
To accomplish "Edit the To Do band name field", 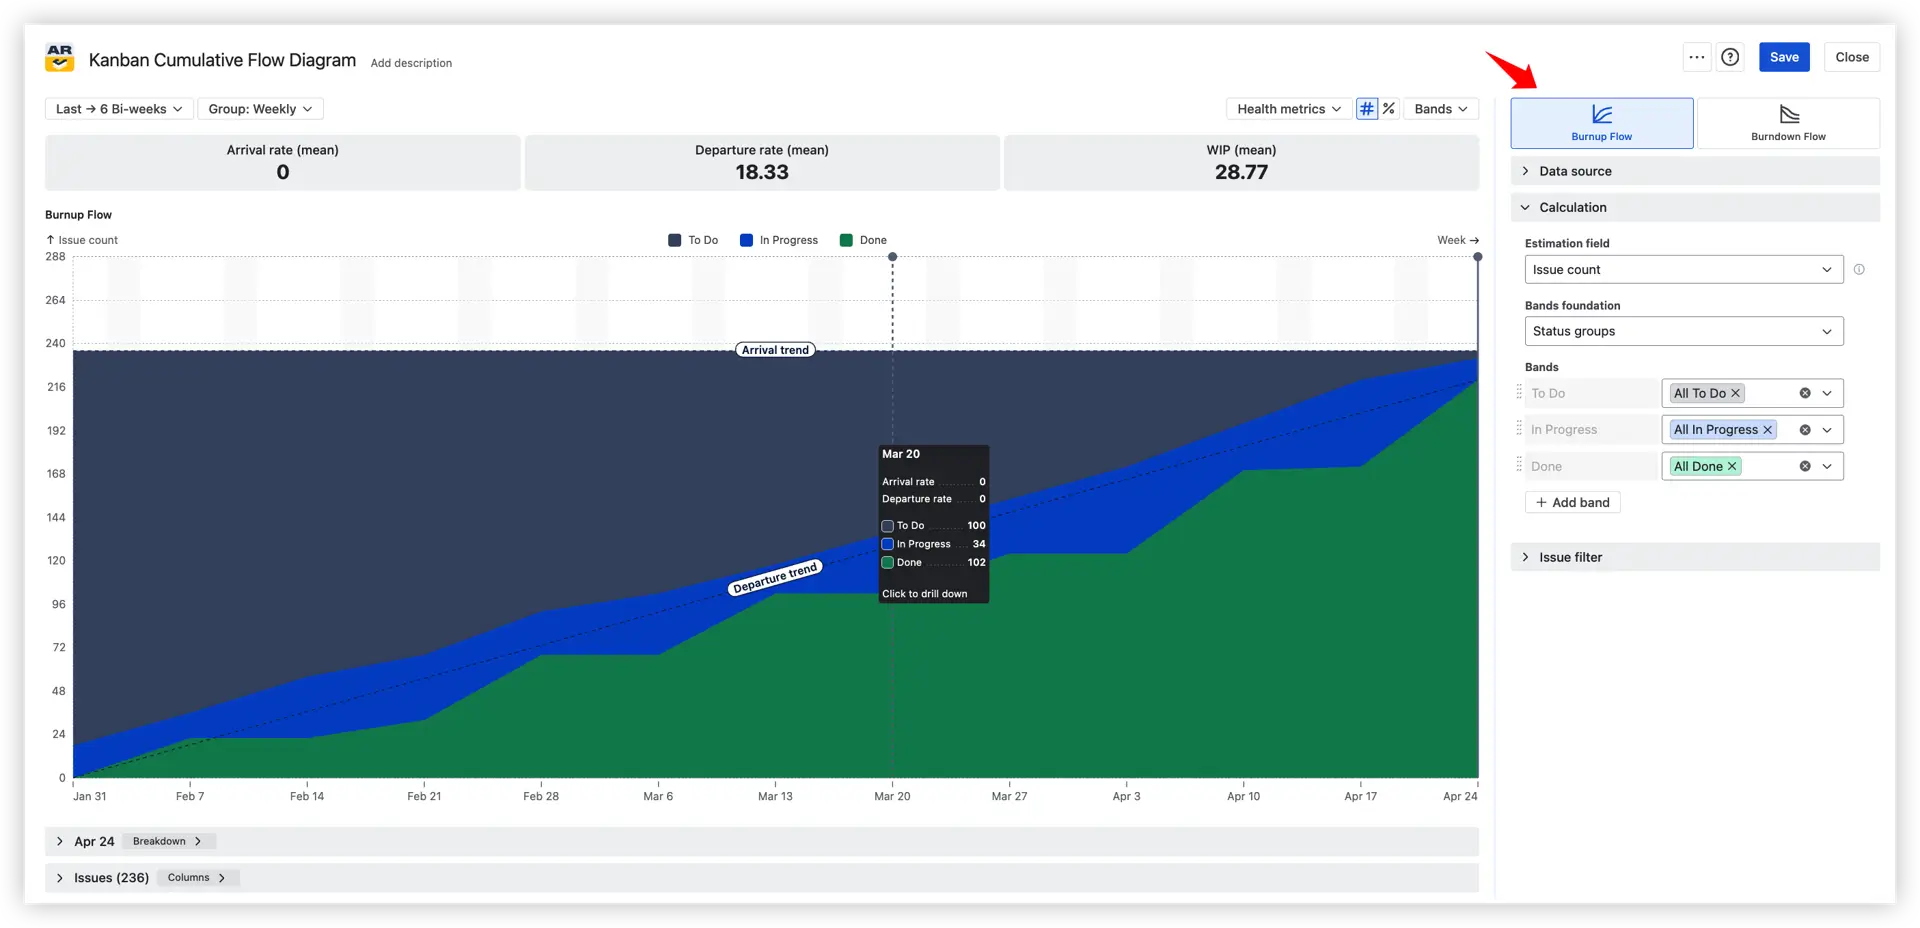I will coord(1592,393).
